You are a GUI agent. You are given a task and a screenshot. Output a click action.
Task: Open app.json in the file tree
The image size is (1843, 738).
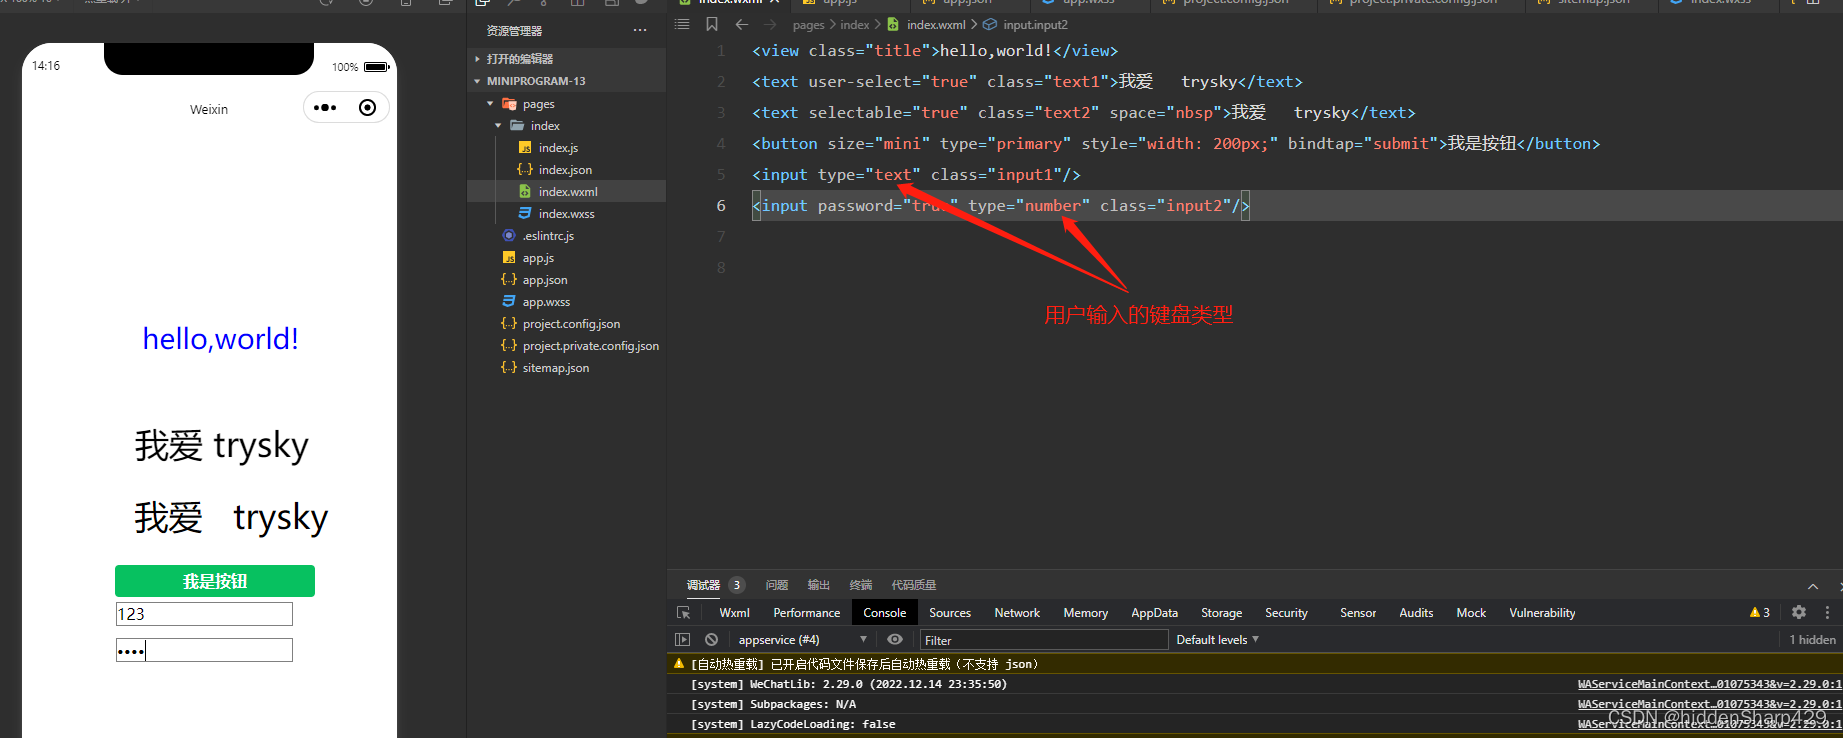point(566,280)
